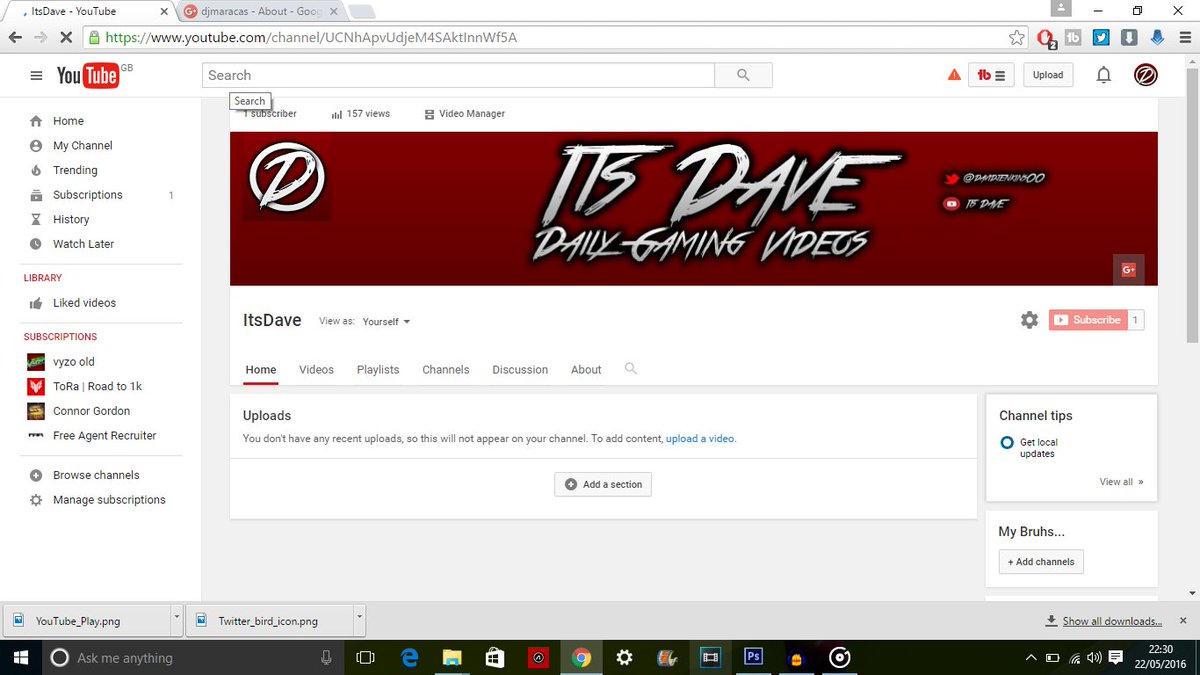Open Microsoft Edge from the taskbar
The width and height of the screenshot is (1200, 675).
(409, 658)
